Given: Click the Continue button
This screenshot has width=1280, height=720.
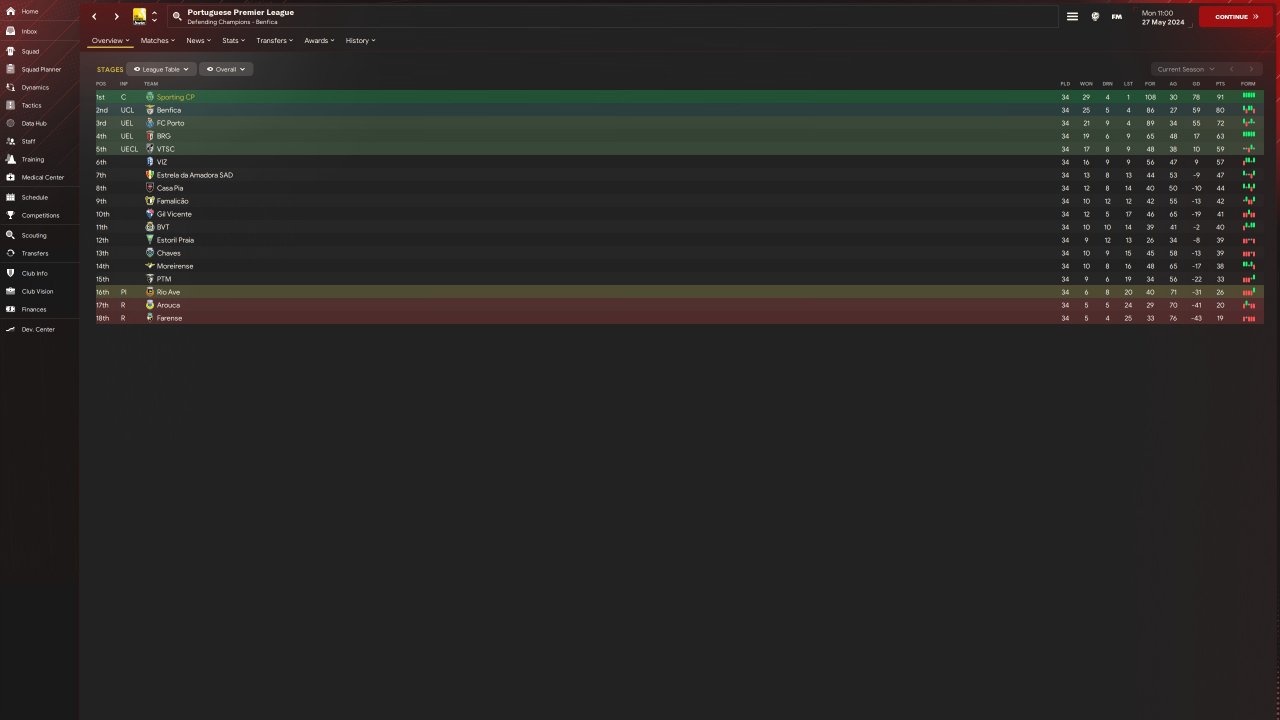Looking at the screenshot, I should click(x=1236, y=16).
